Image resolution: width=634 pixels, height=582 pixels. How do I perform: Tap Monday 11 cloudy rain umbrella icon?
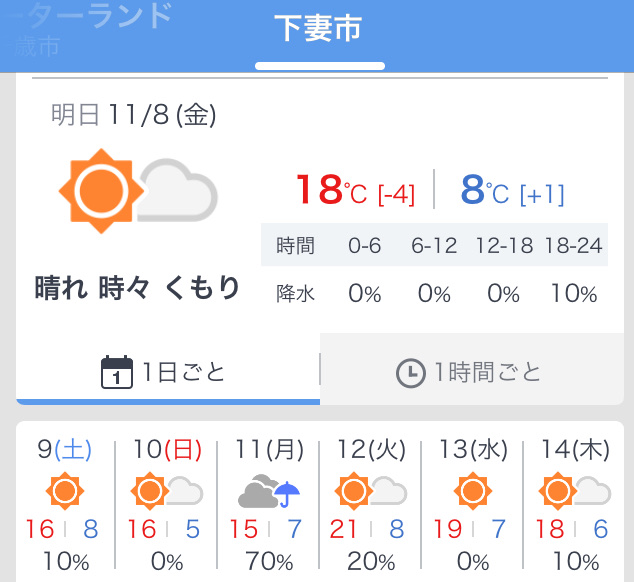(x=269, y=491)
